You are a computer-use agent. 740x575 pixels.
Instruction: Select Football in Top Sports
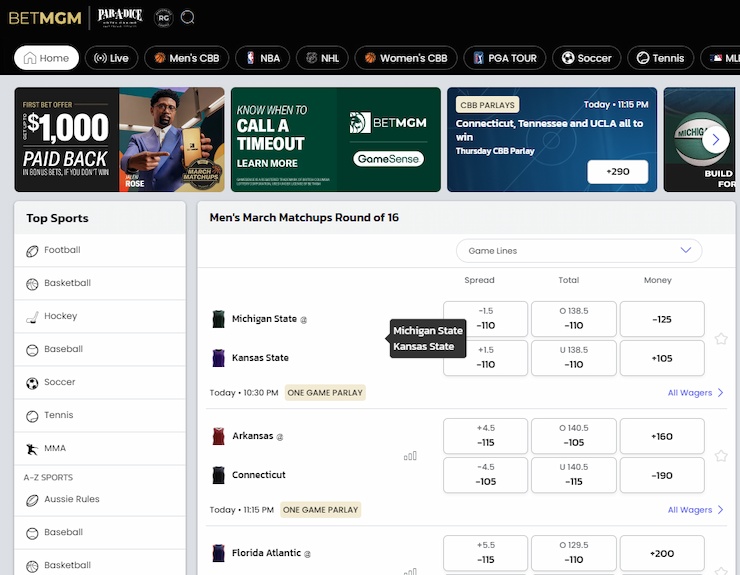coord(100,250)
